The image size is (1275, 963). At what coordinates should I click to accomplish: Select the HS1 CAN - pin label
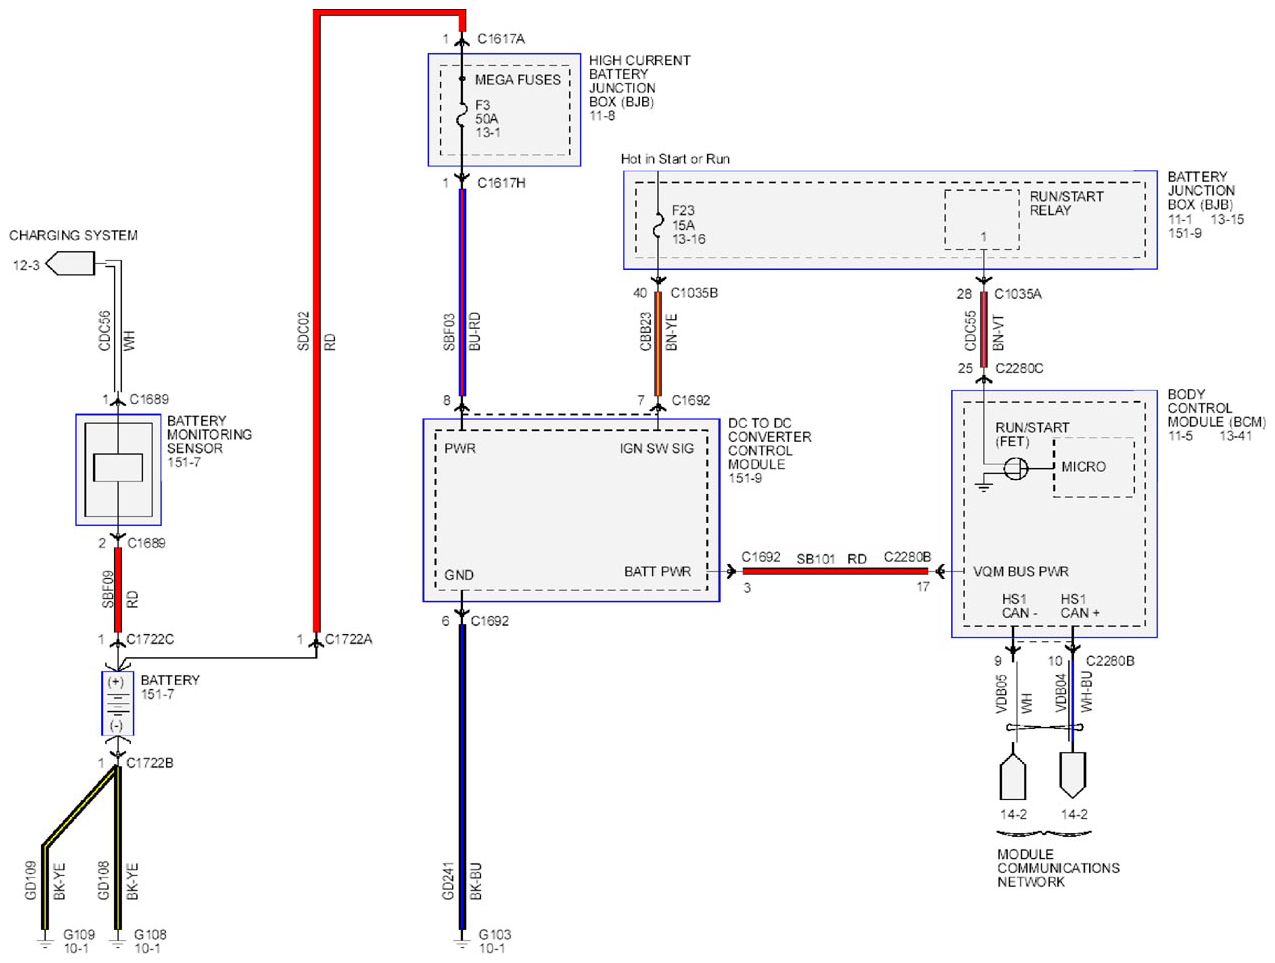1019,606
